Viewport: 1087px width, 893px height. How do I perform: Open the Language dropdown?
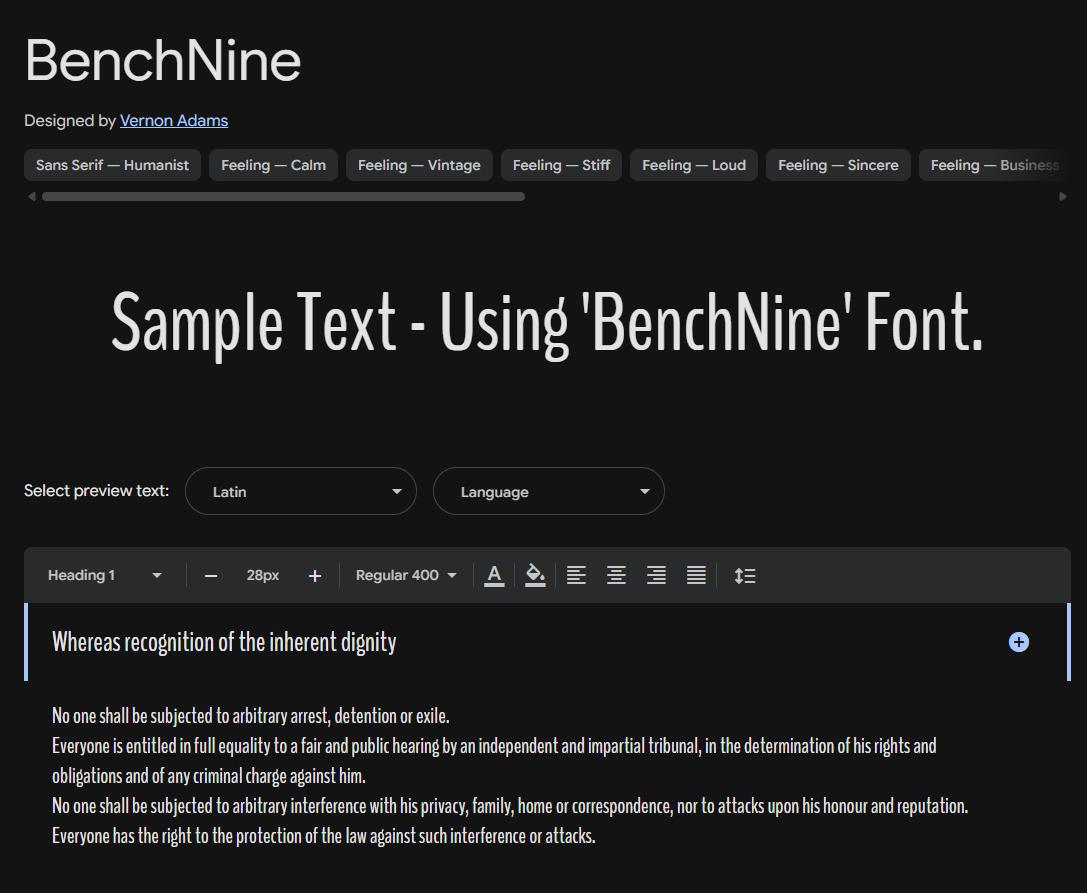coord(549,492)
